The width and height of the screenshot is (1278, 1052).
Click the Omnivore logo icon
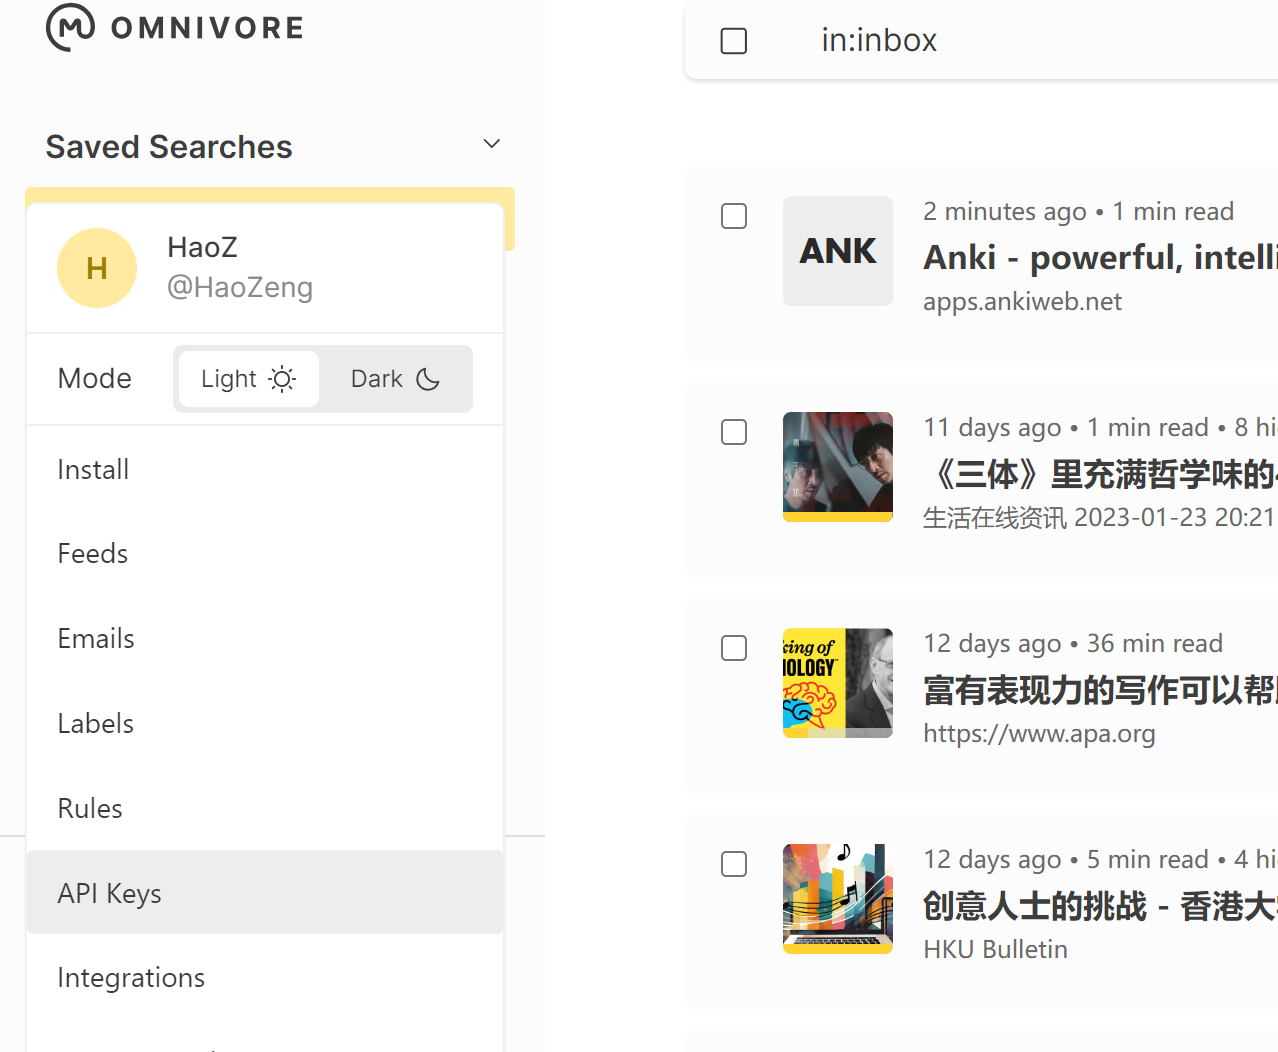(70, 27)
